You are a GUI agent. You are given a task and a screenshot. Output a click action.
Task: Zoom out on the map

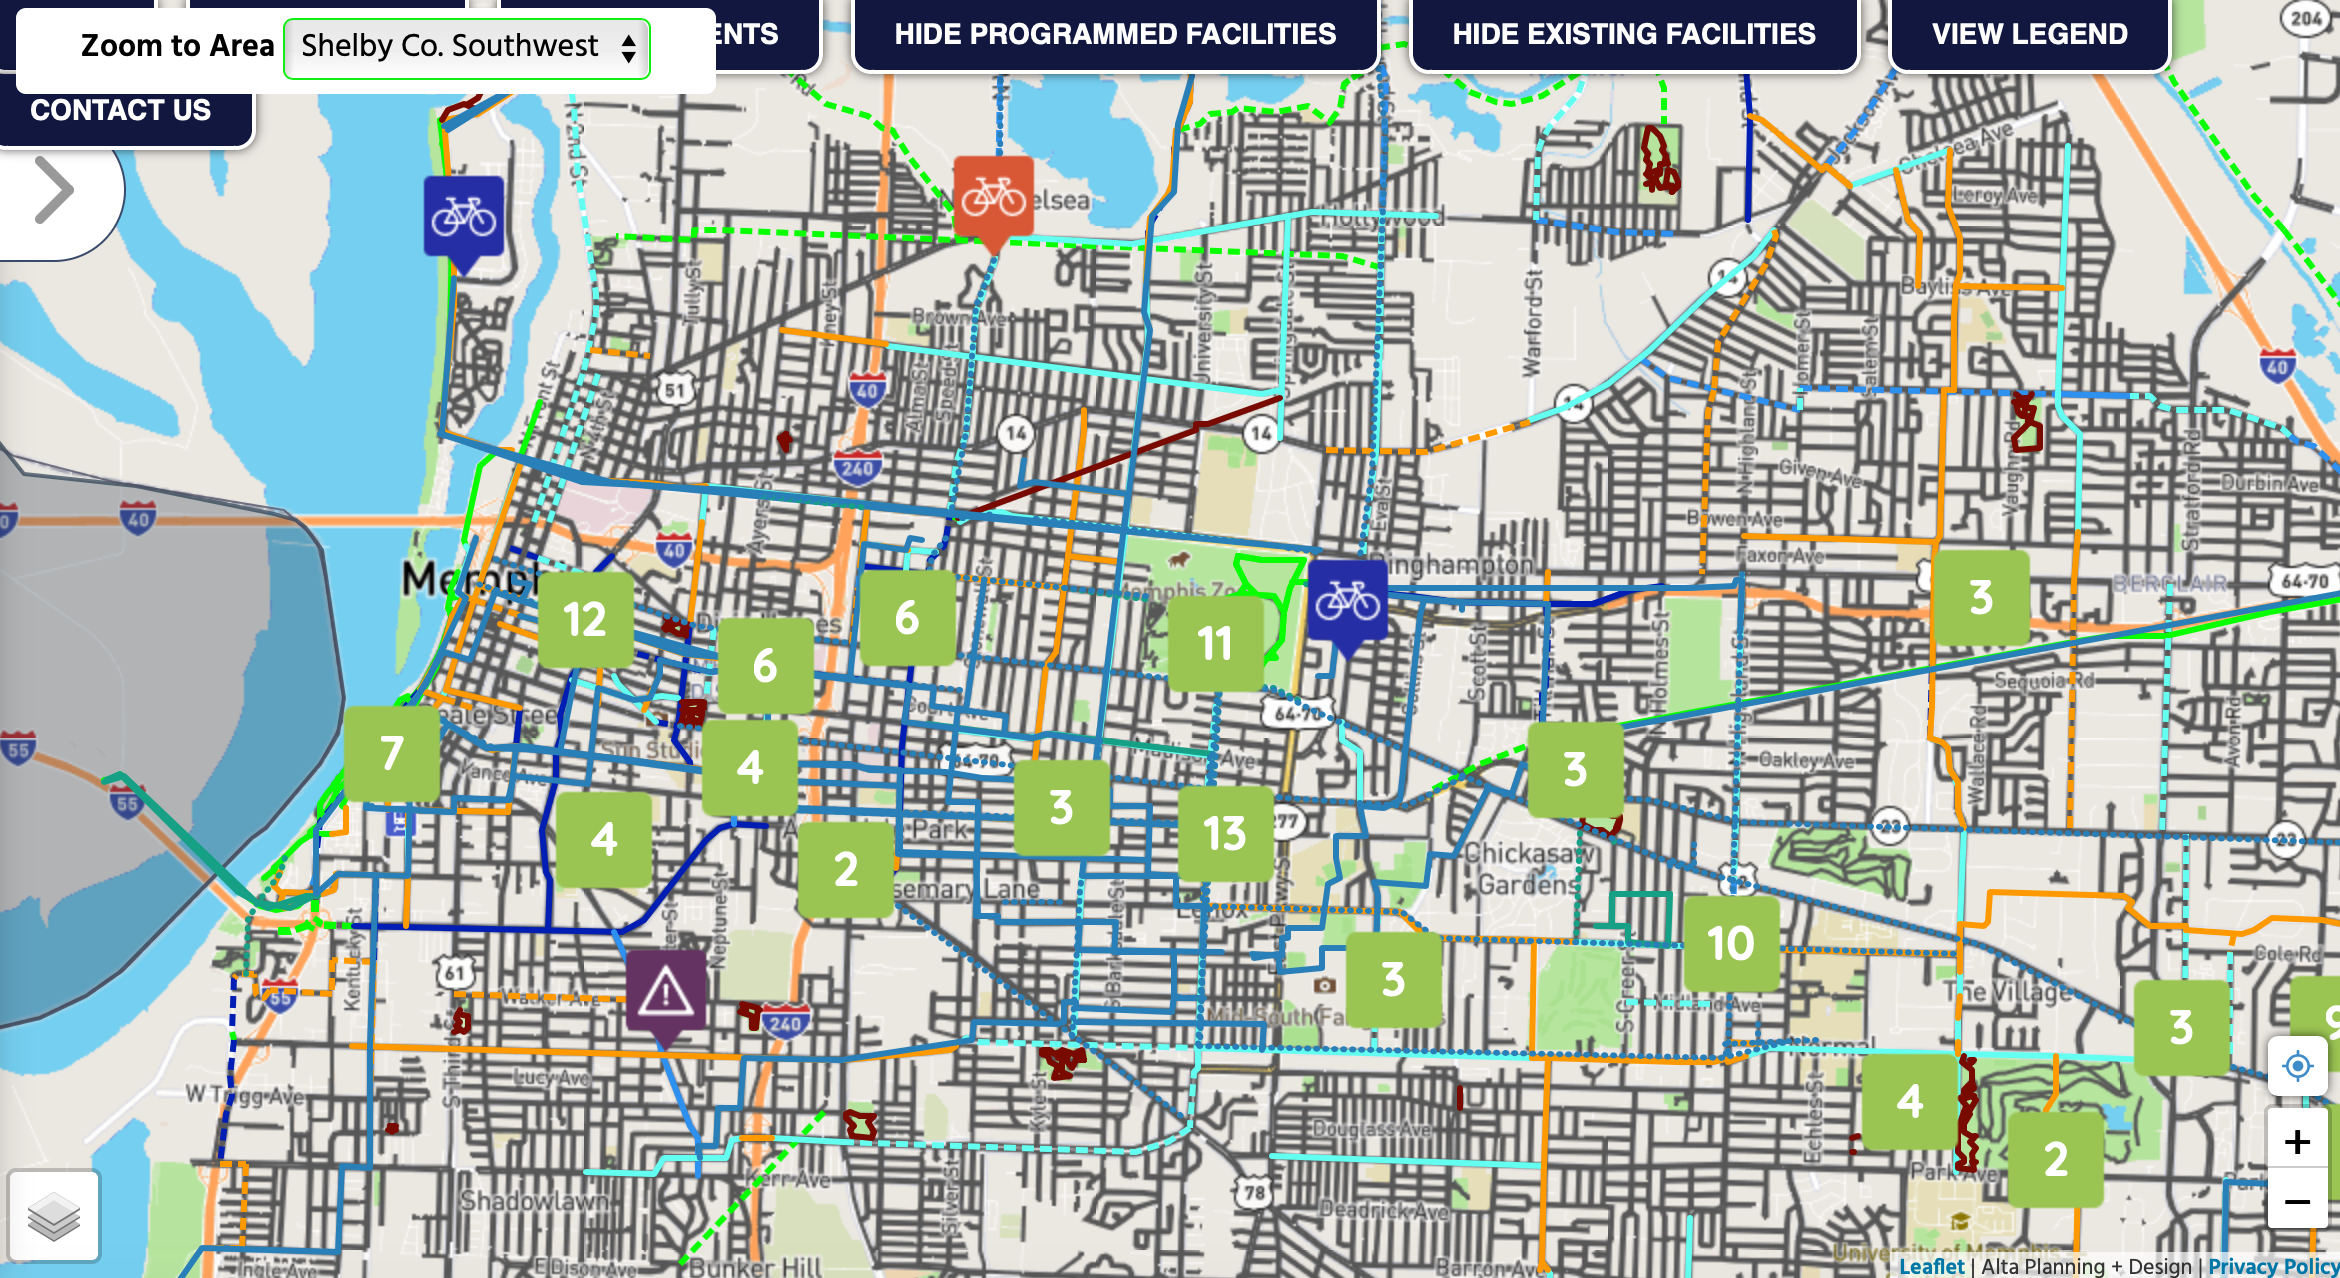click(x=2298, y=1201)
